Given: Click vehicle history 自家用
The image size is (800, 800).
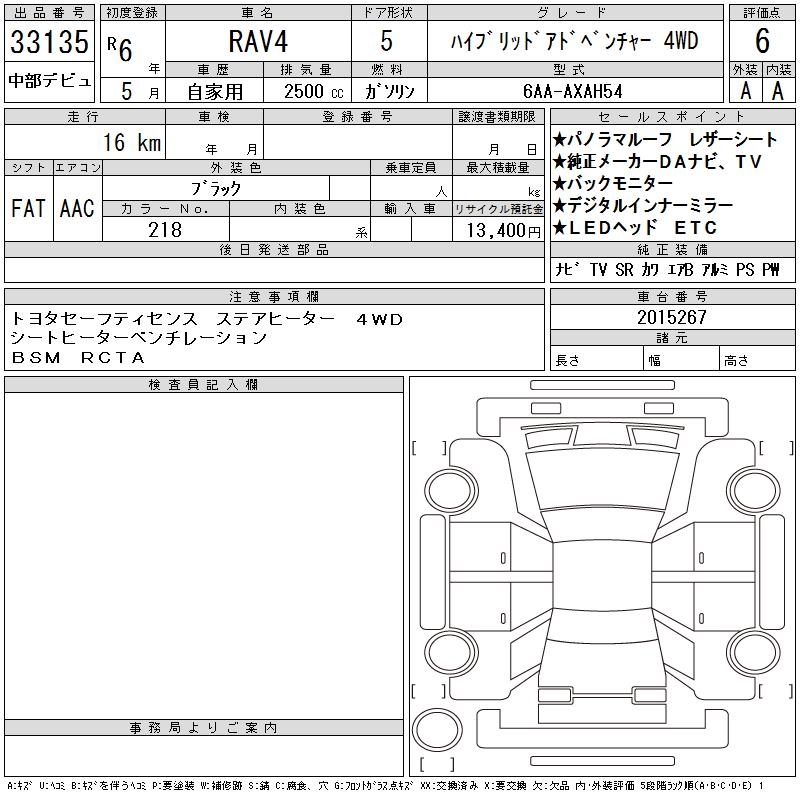Looking at the screenshot, I should pos(215,92).
